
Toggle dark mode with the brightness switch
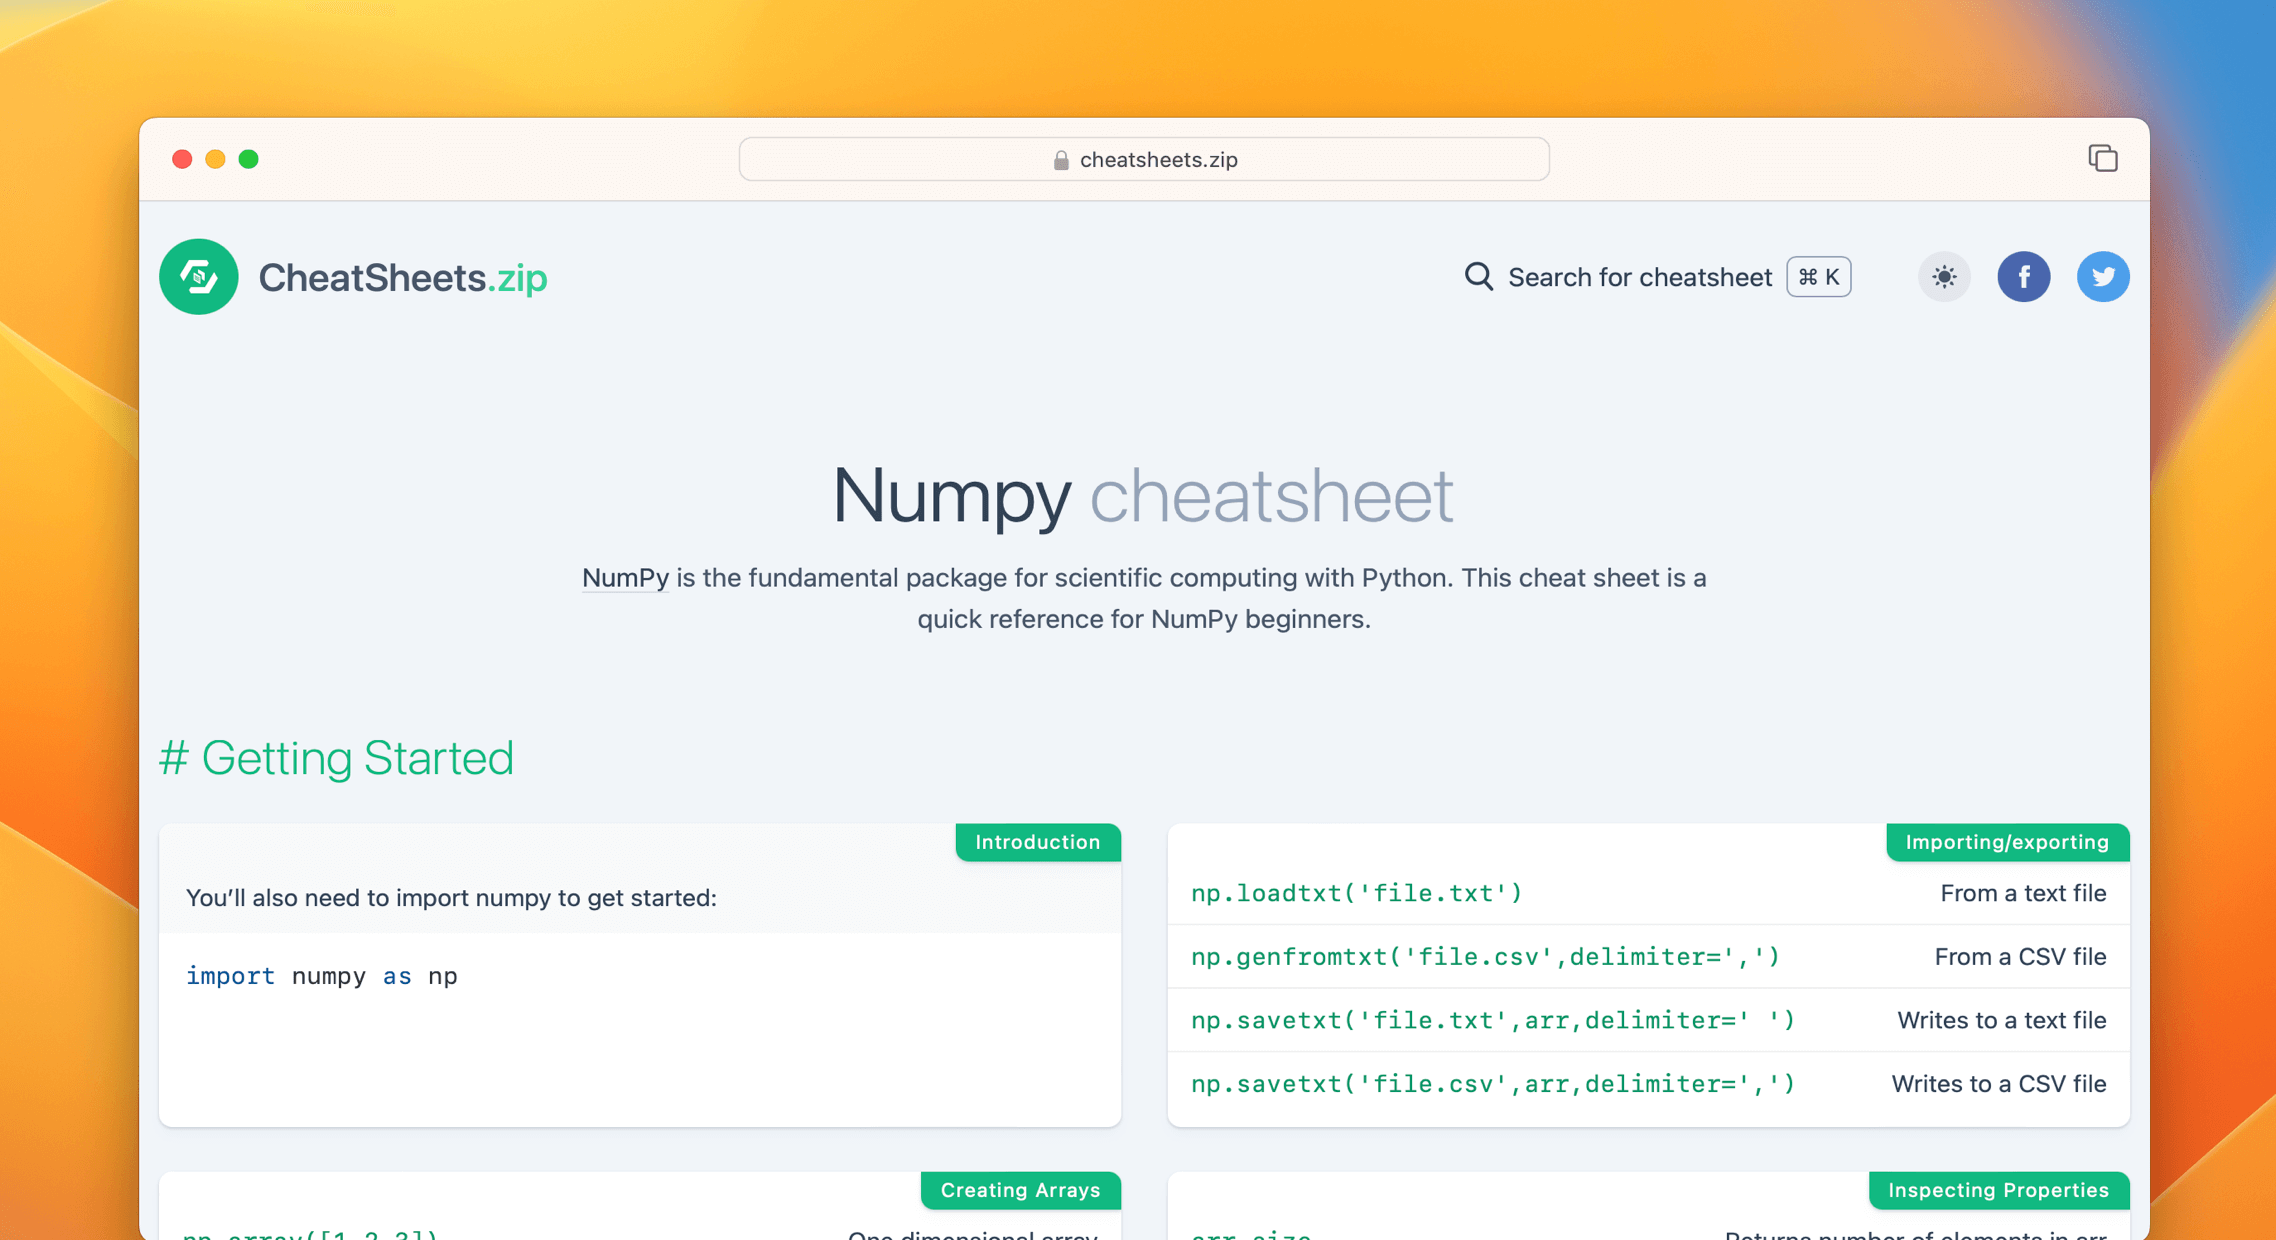[x=1944, y=277]
